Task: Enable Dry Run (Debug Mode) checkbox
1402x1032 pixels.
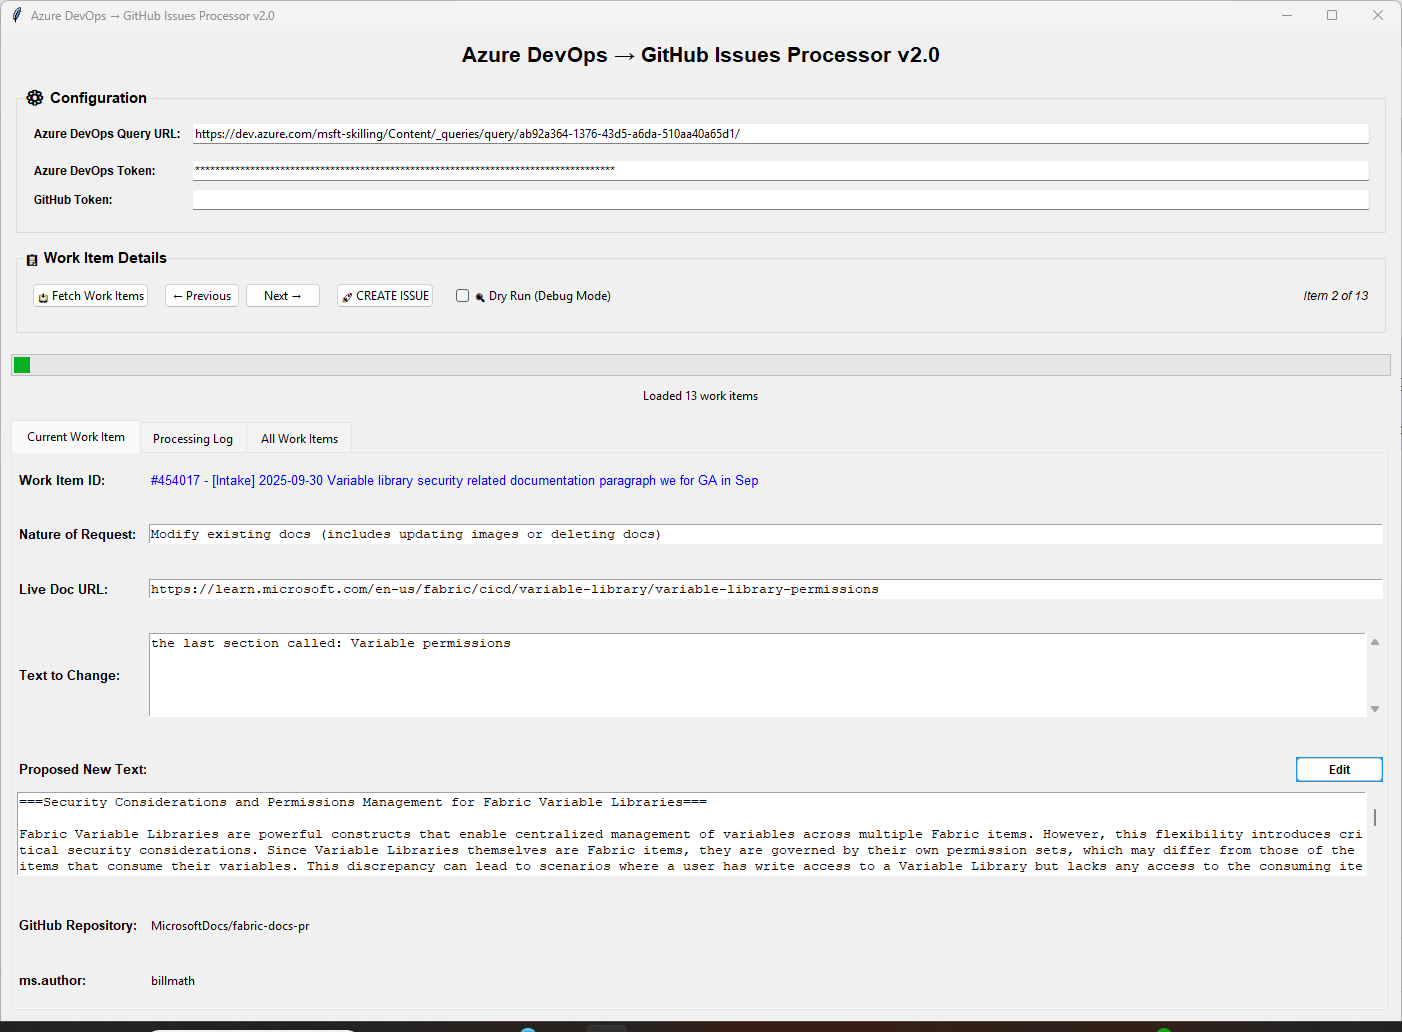Action: tap(462, 296)
